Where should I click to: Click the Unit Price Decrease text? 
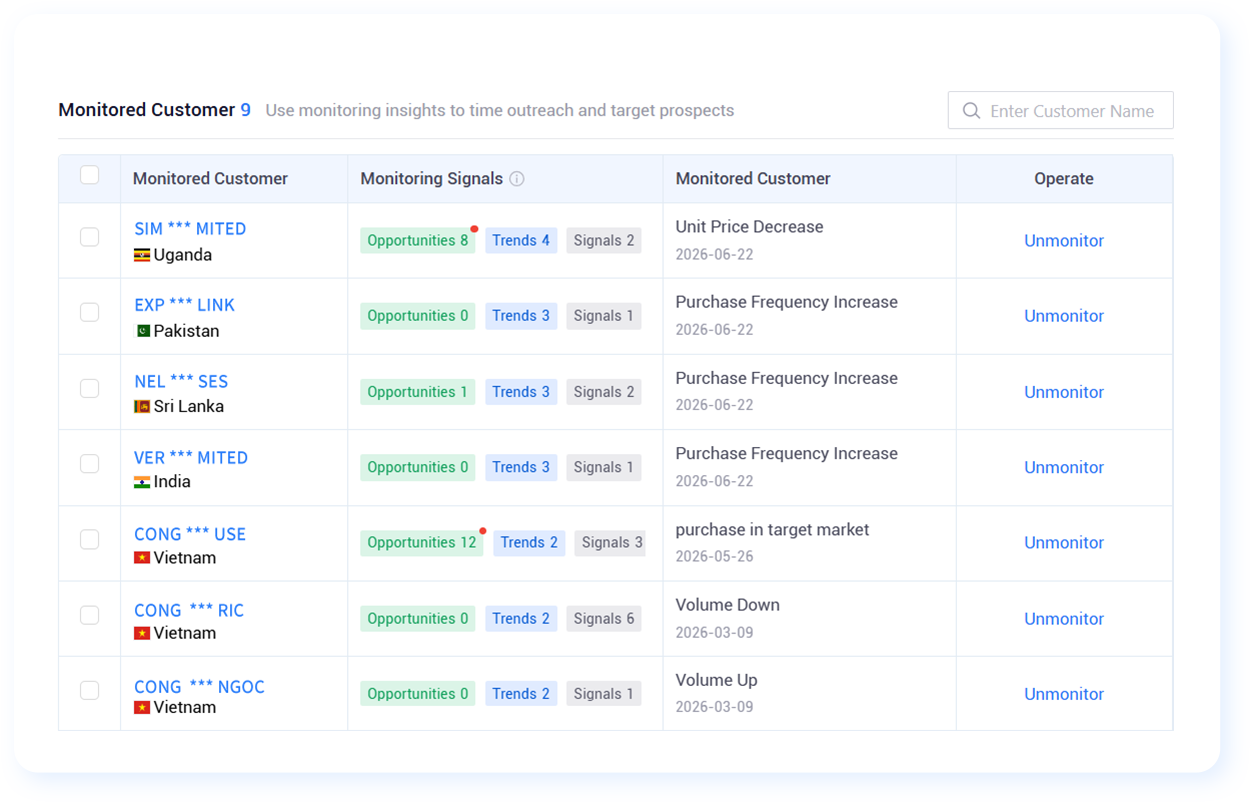tap(749, 227)
